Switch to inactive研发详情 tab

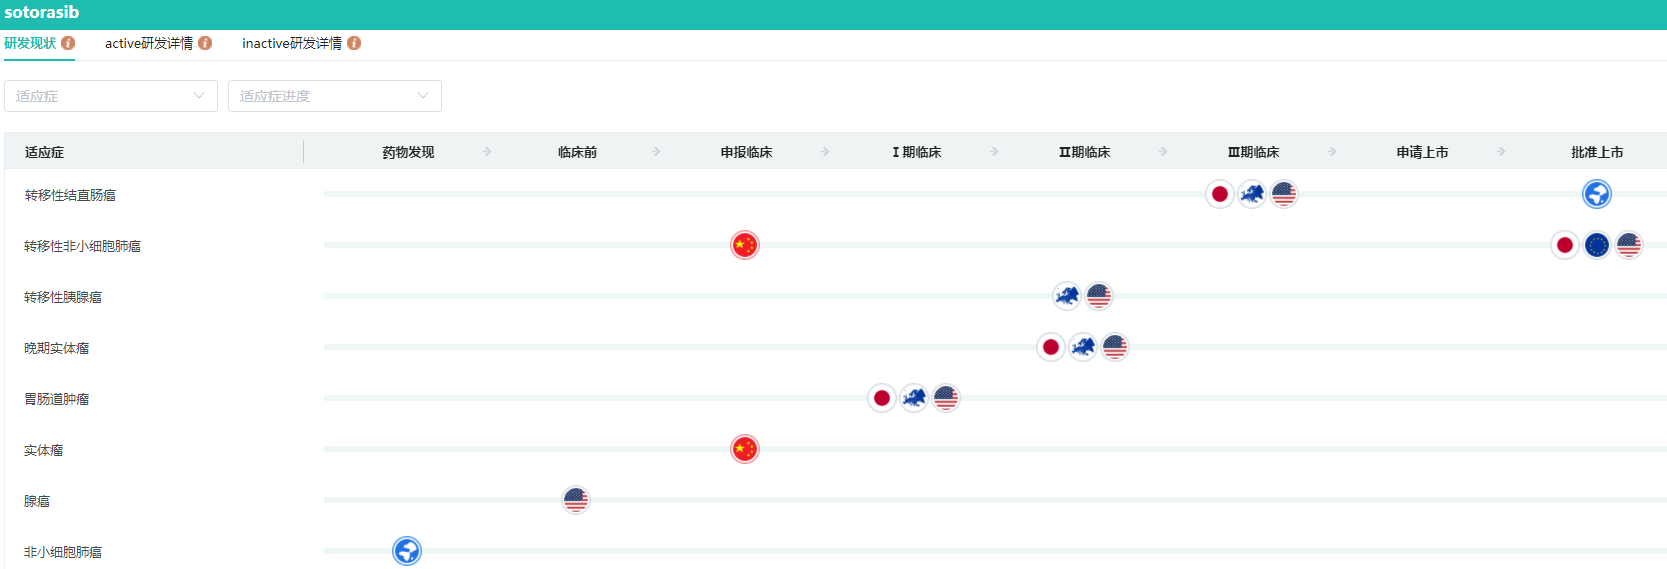(x=292, y=43)
